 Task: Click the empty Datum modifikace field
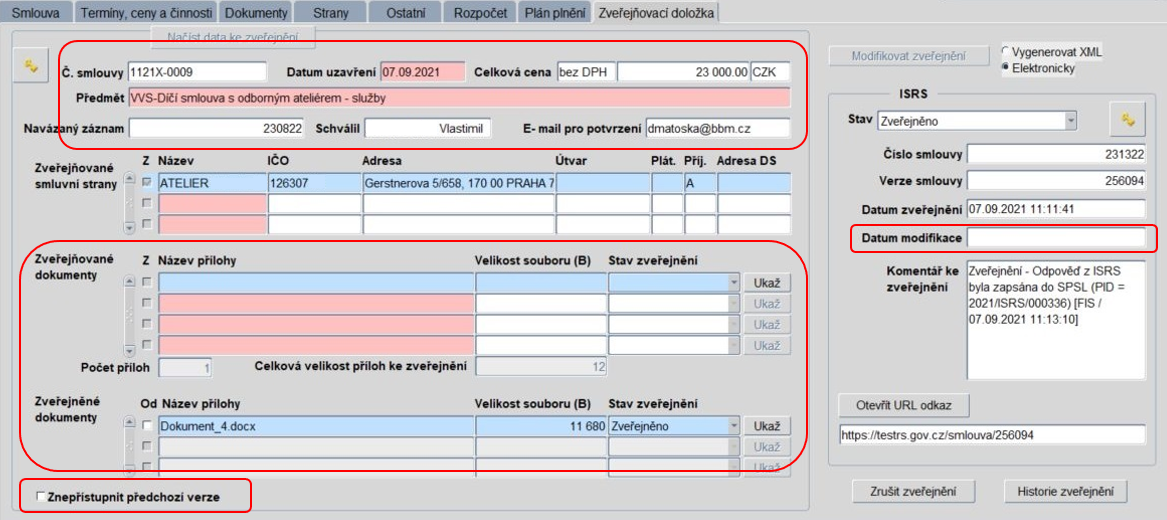(1055, 237)
